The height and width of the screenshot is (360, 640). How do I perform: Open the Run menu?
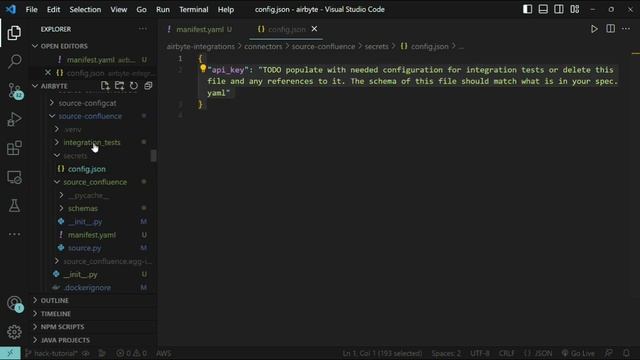point(162,9)
